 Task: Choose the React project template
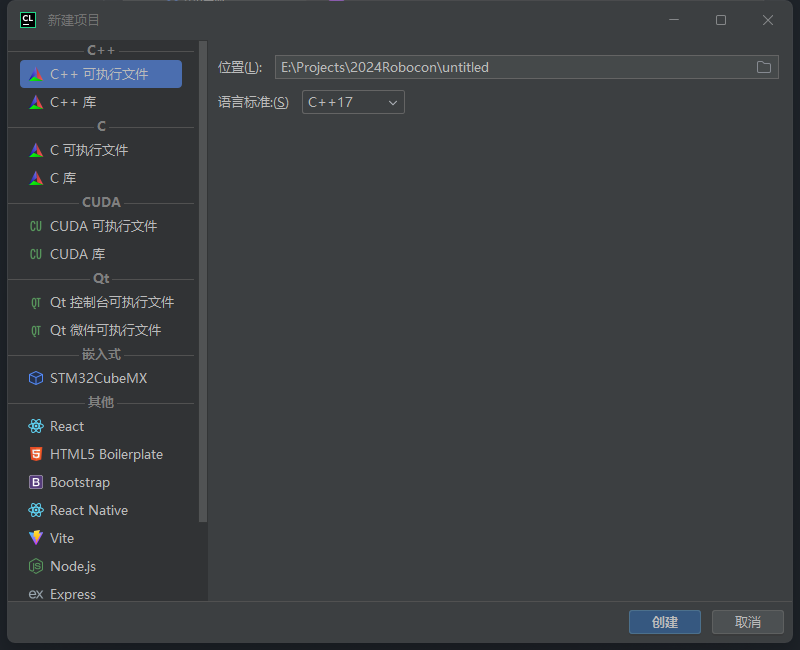pyautogui.click(x=67, y=426)
